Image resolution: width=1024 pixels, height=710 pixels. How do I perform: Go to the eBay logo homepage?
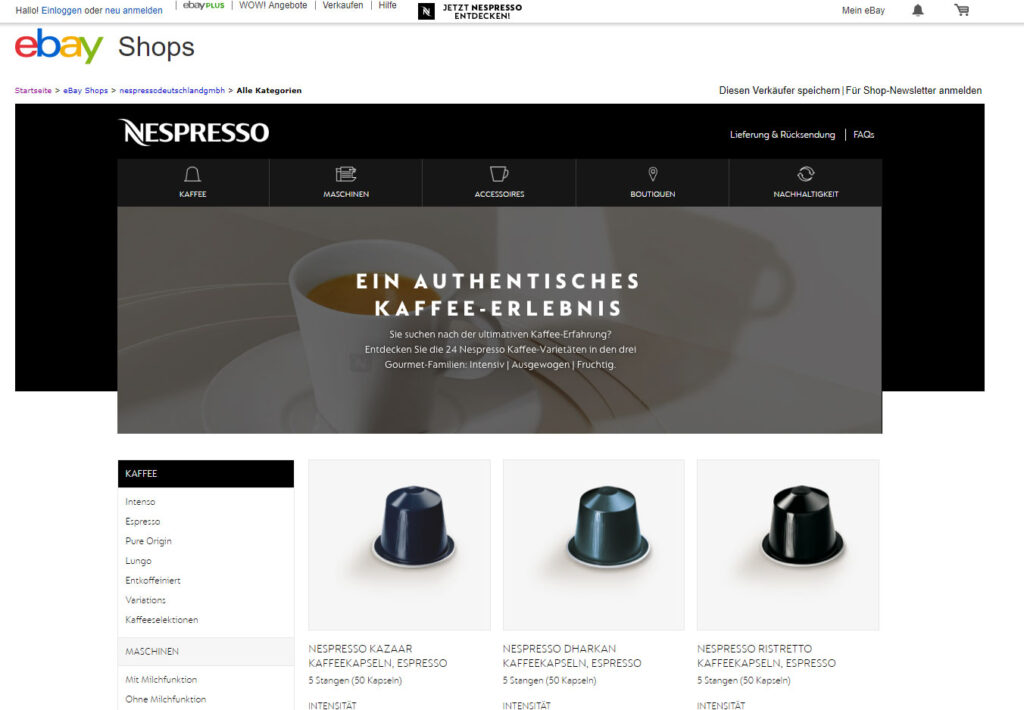click(x=59, y=46)
